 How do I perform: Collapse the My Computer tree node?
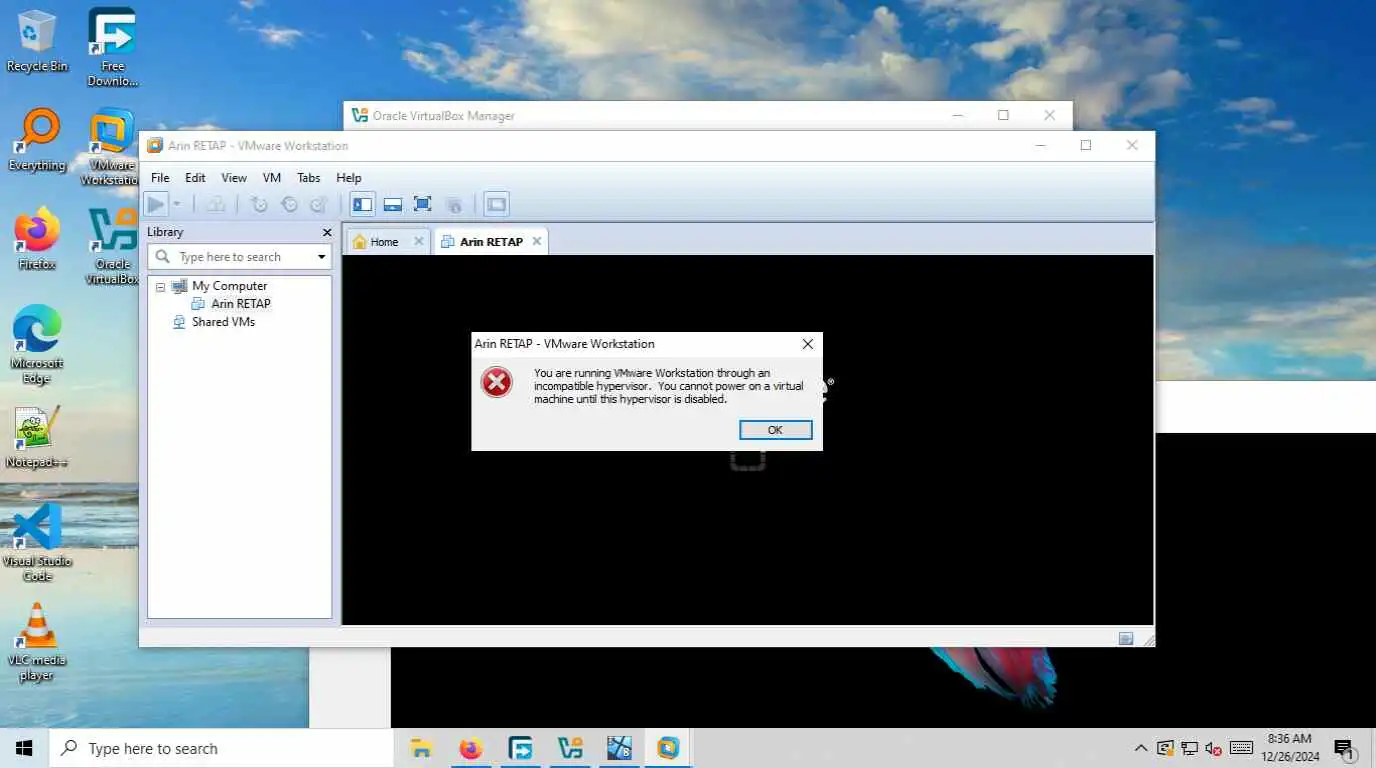[x=160, y=286]
